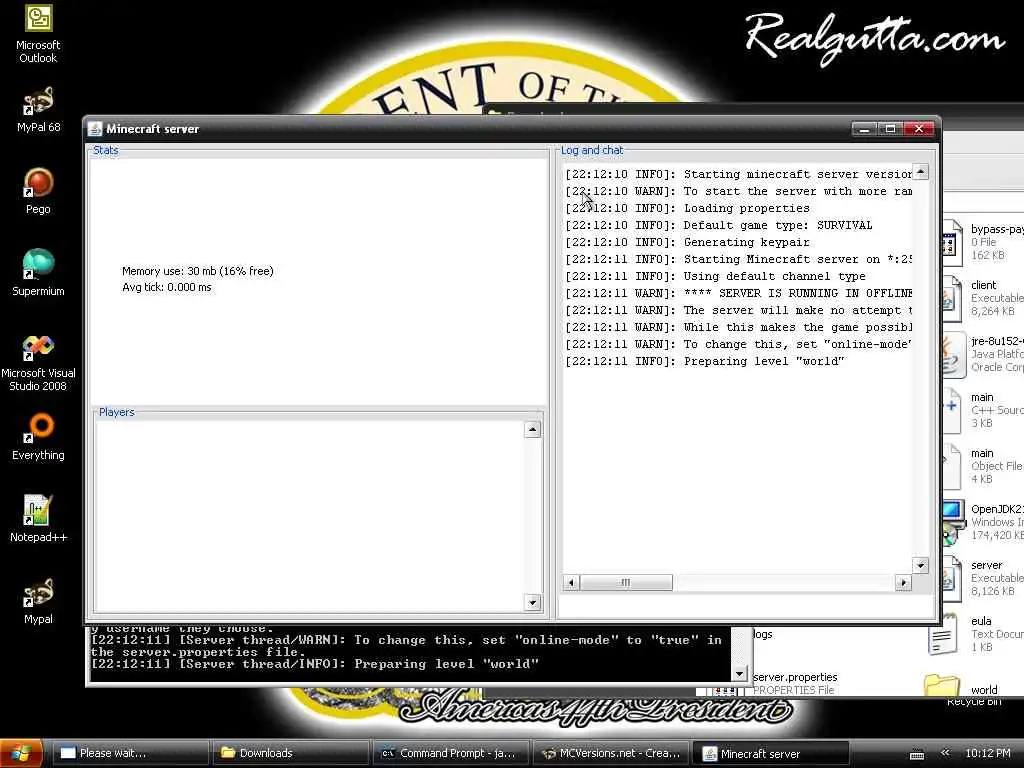
Task: Select the Supermium desktop shortcut
Action: (38, 273)
